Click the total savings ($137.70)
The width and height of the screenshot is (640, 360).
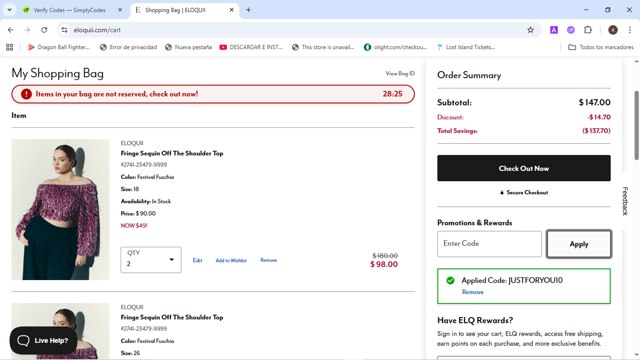point(596,131)
